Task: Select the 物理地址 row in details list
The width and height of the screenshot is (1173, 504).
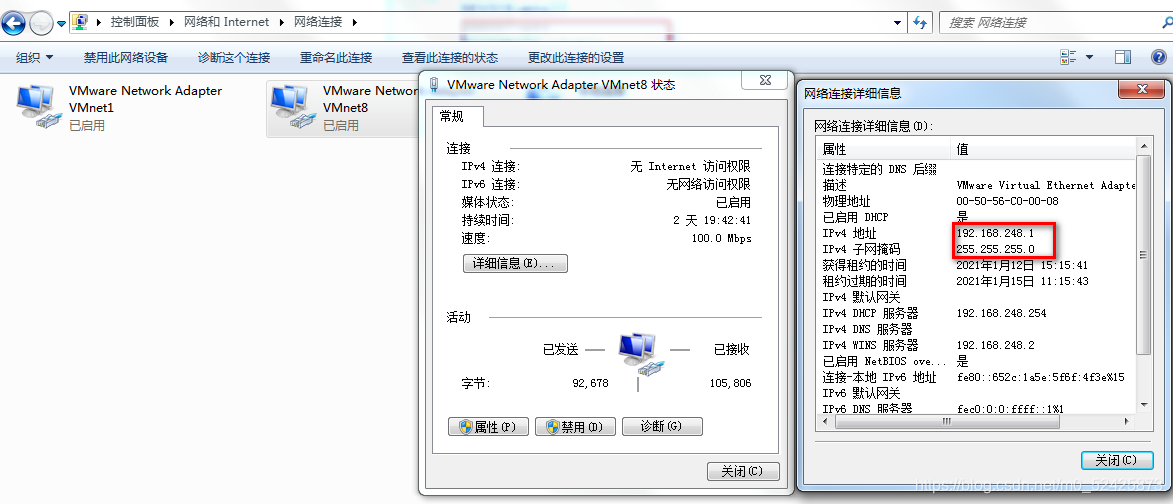Action: click(976, 201)
